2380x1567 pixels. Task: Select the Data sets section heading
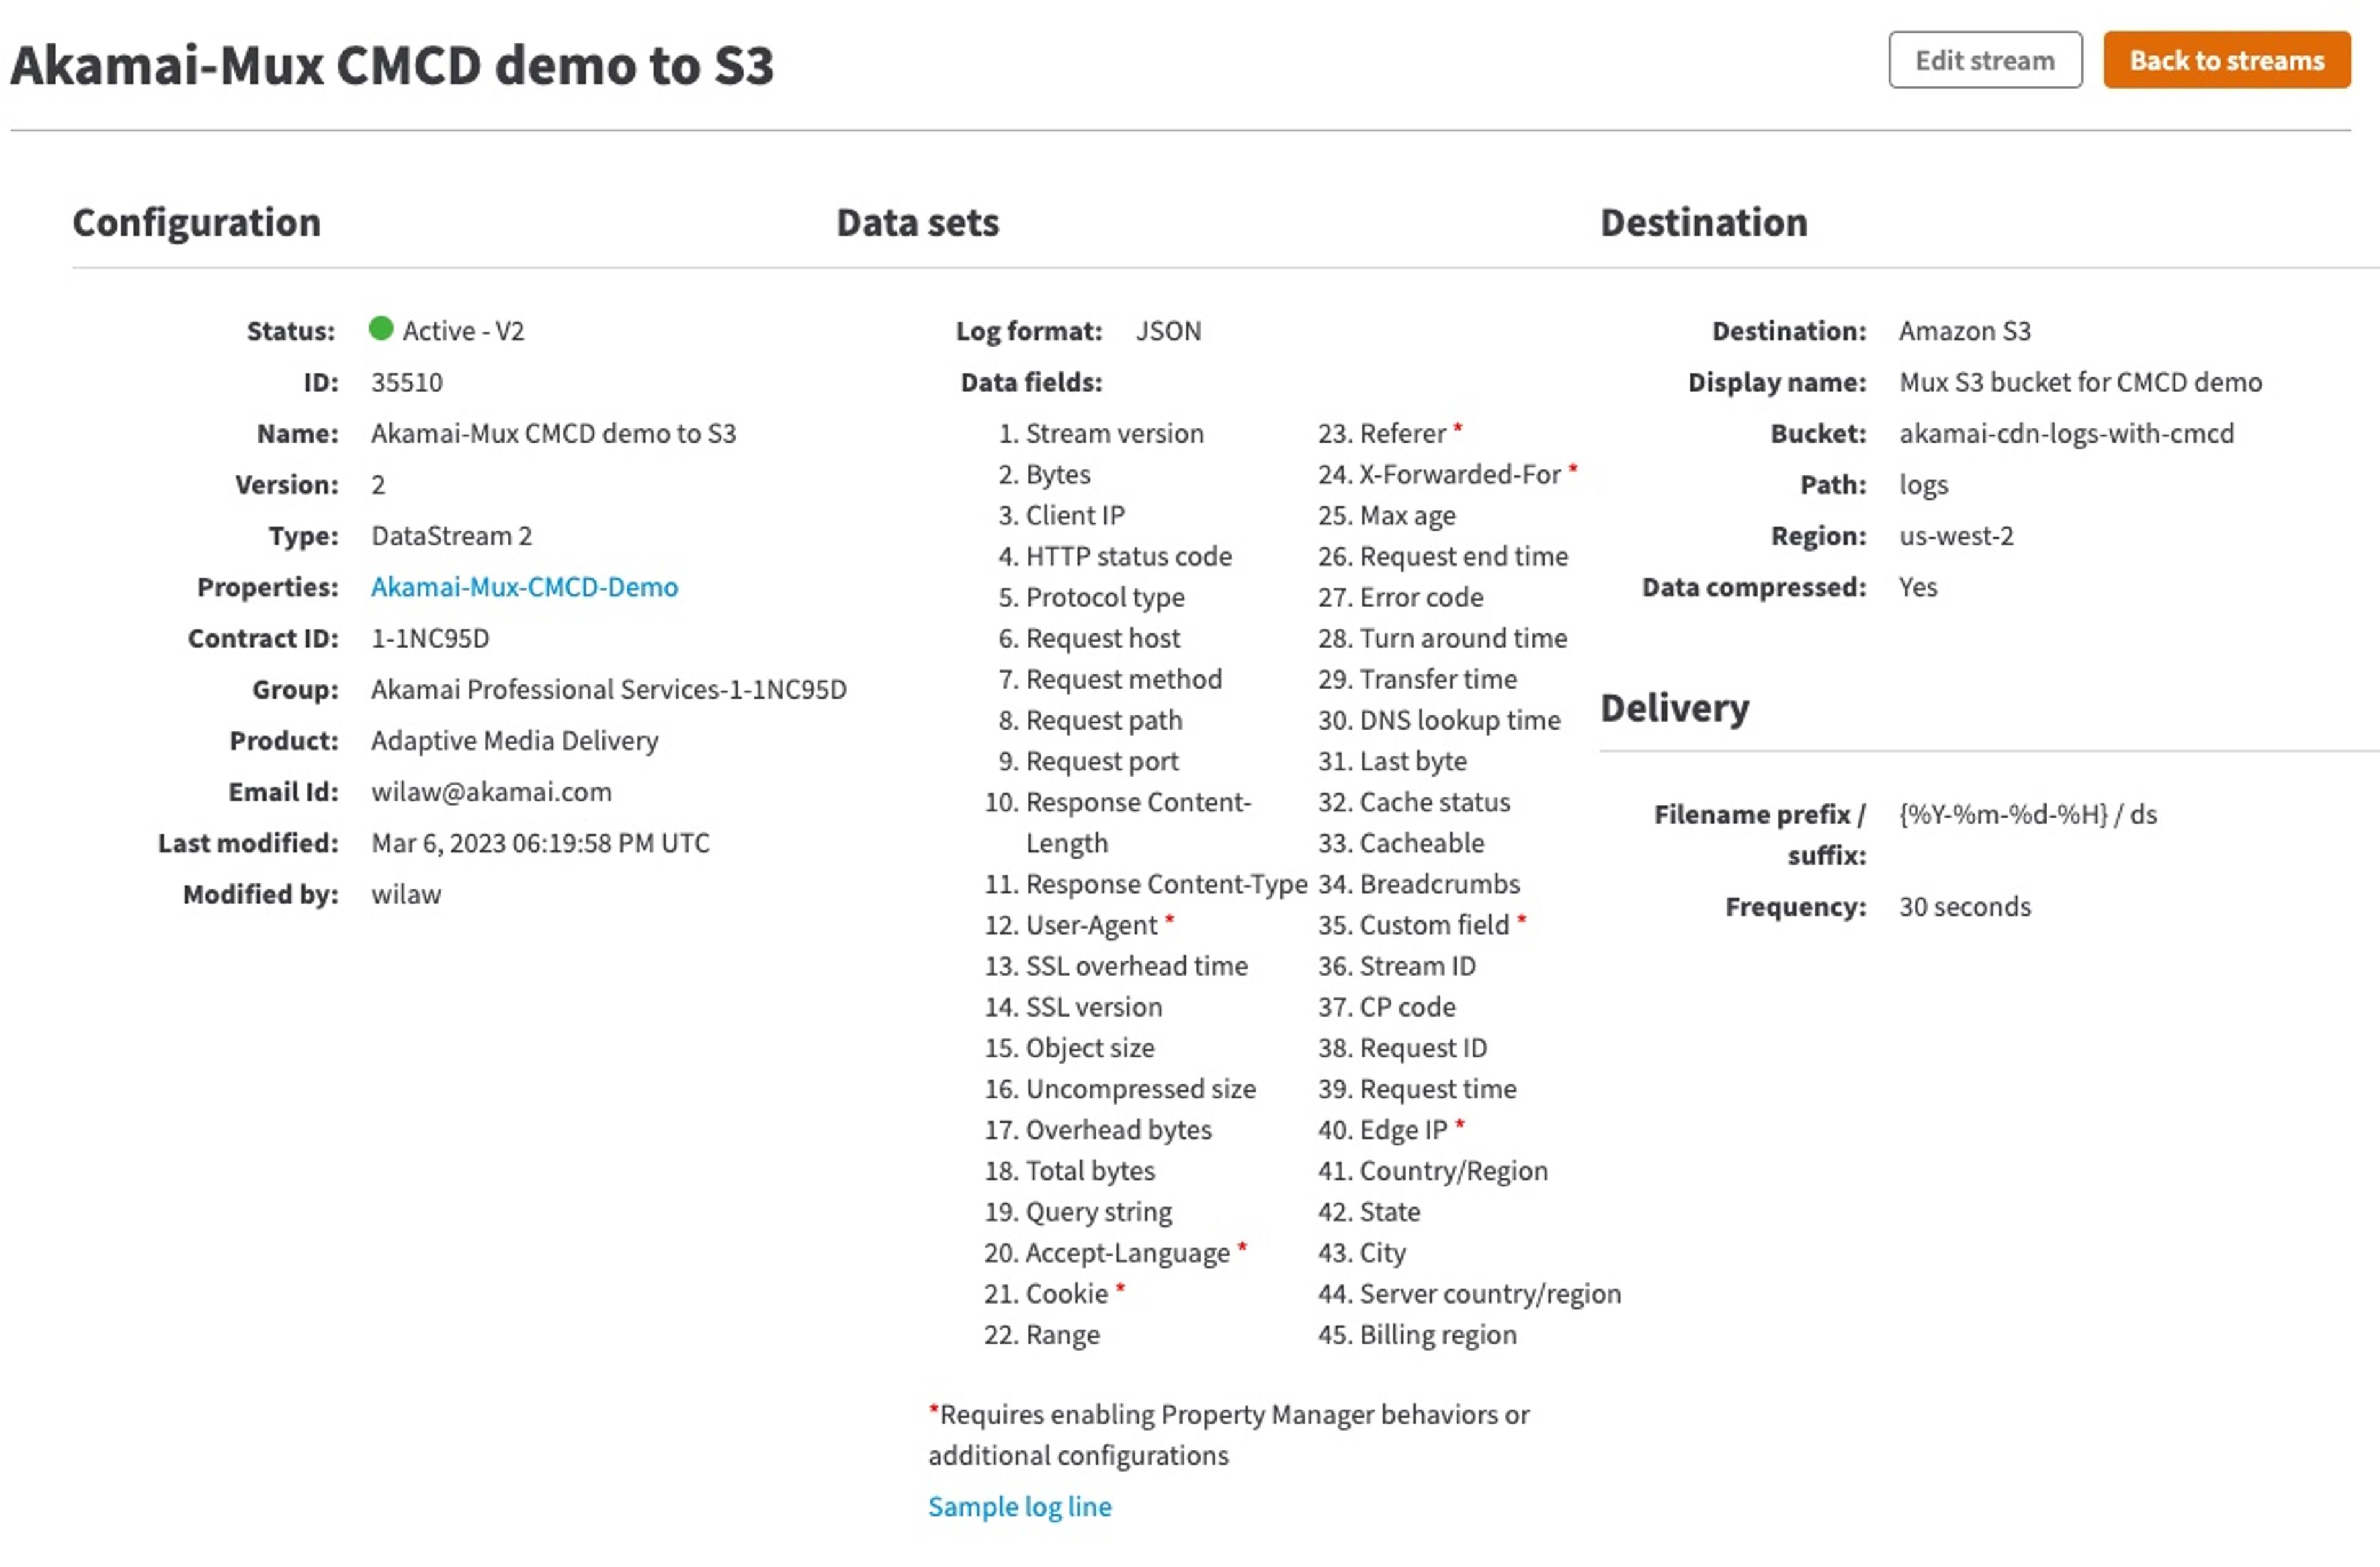[x=917, y=222]
